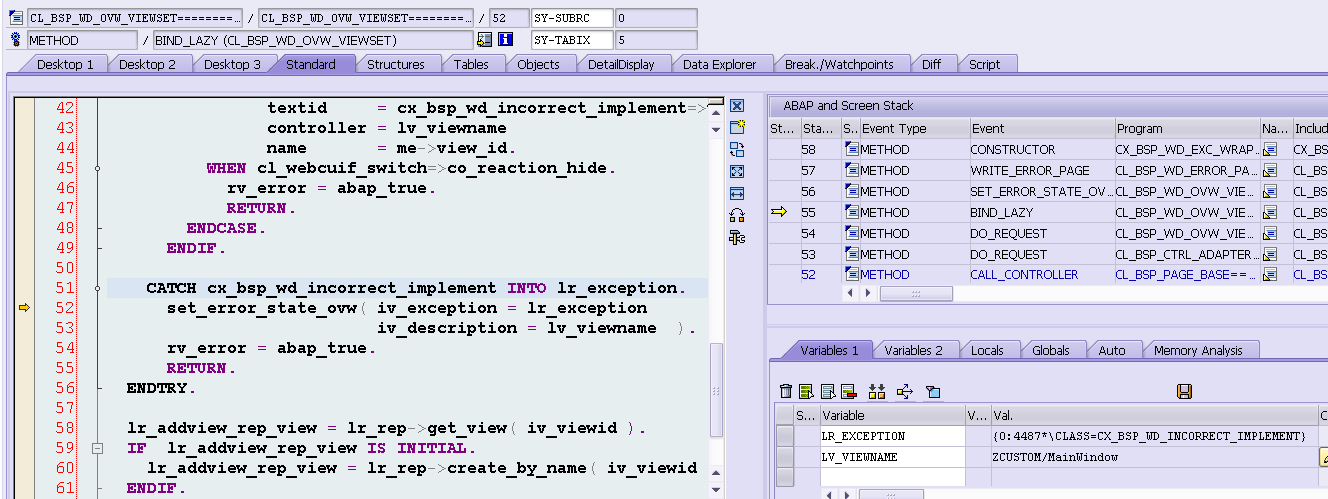Open the Structures tab
Image resolution: width=1328 pixels, height=499 pixels.
point(396,64)
